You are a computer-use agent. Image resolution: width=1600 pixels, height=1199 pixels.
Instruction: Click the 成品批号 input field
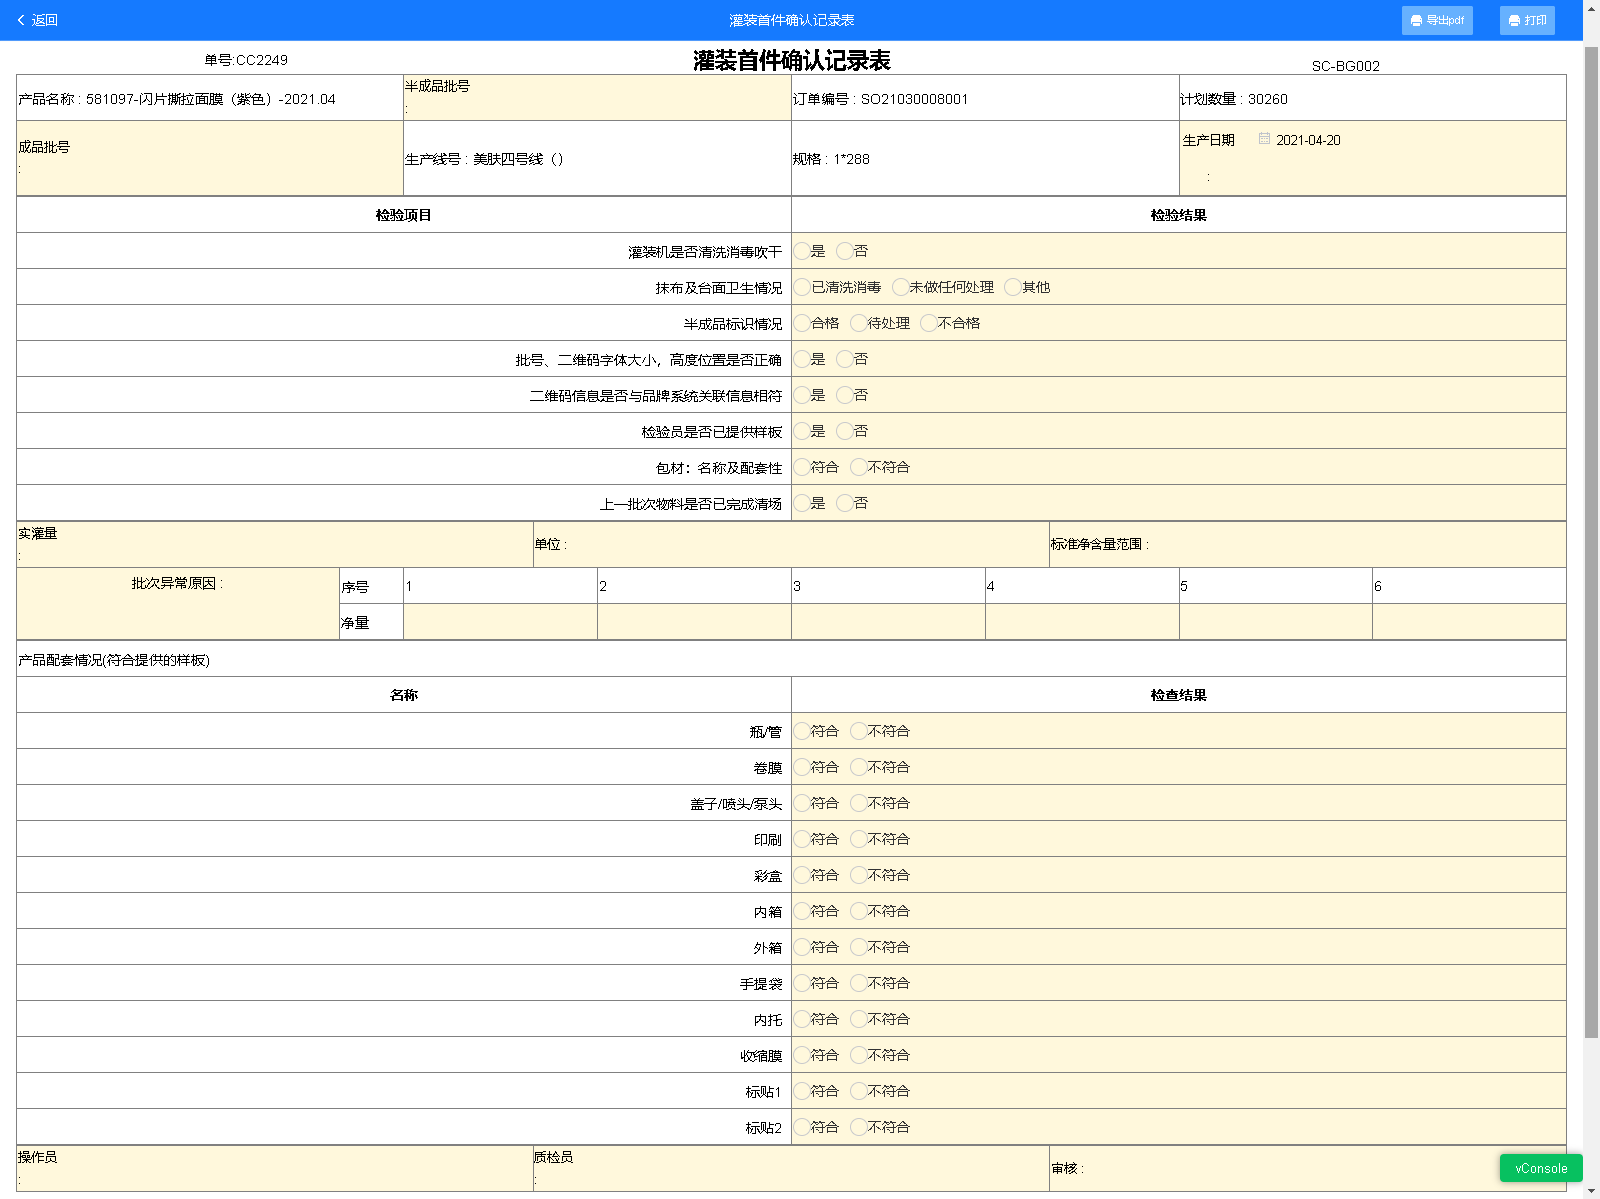point(209,169)
